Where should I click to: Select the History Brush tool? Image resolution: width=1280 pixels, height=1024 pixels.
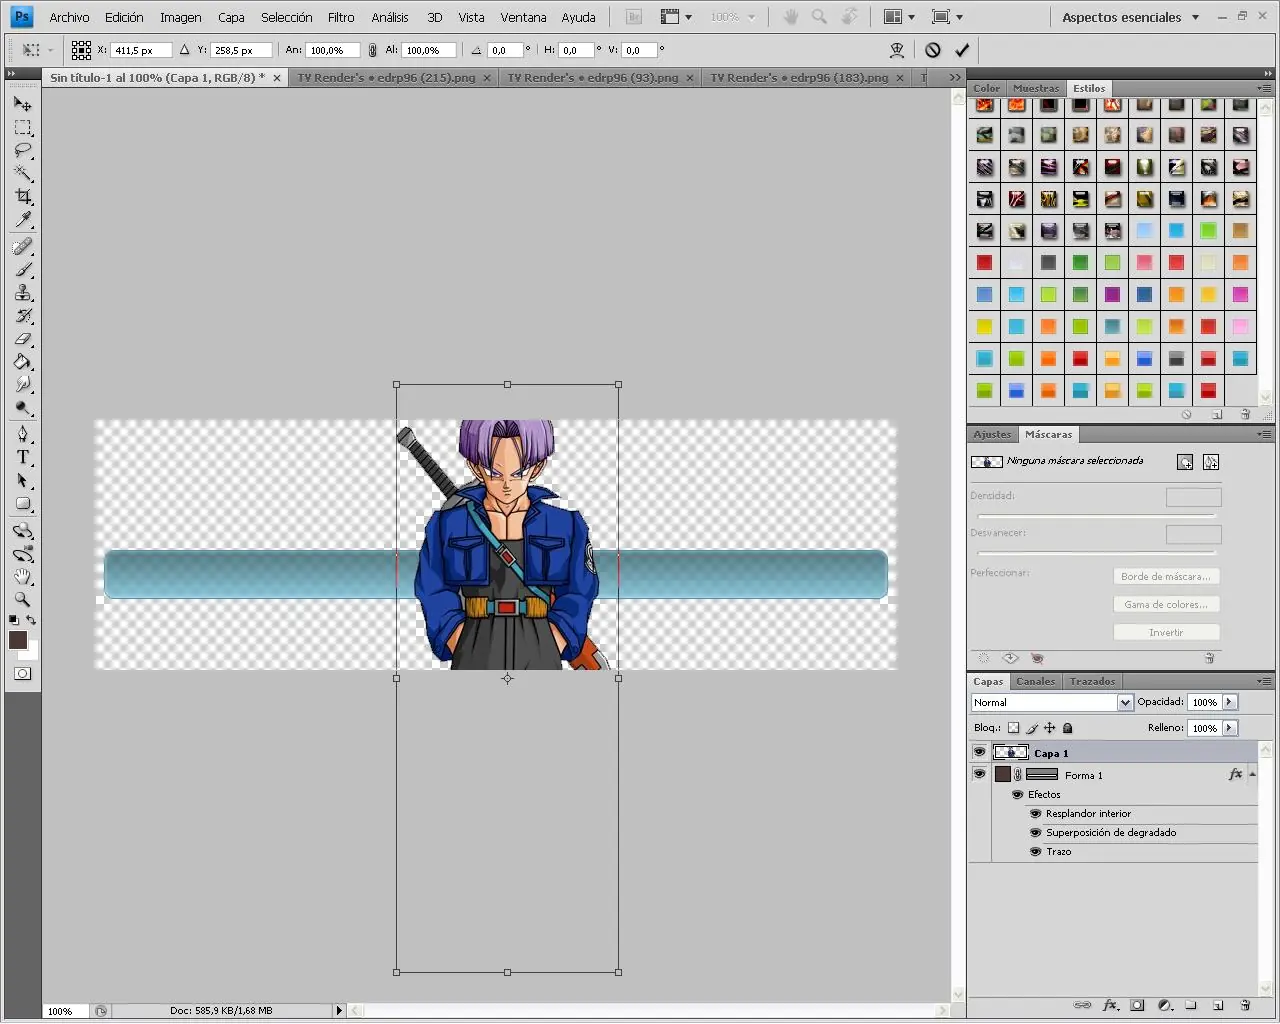22,316
